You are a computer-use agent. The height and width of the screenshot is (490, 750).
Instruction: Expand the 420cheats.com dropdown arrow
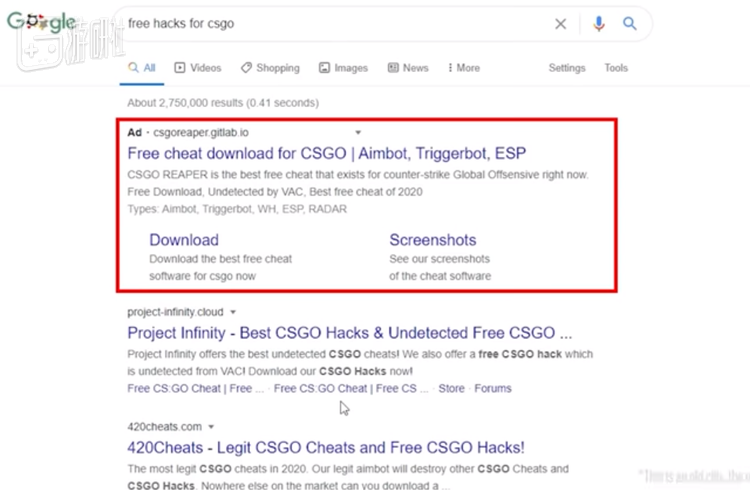pyautogui.click(x=212, y=426)
